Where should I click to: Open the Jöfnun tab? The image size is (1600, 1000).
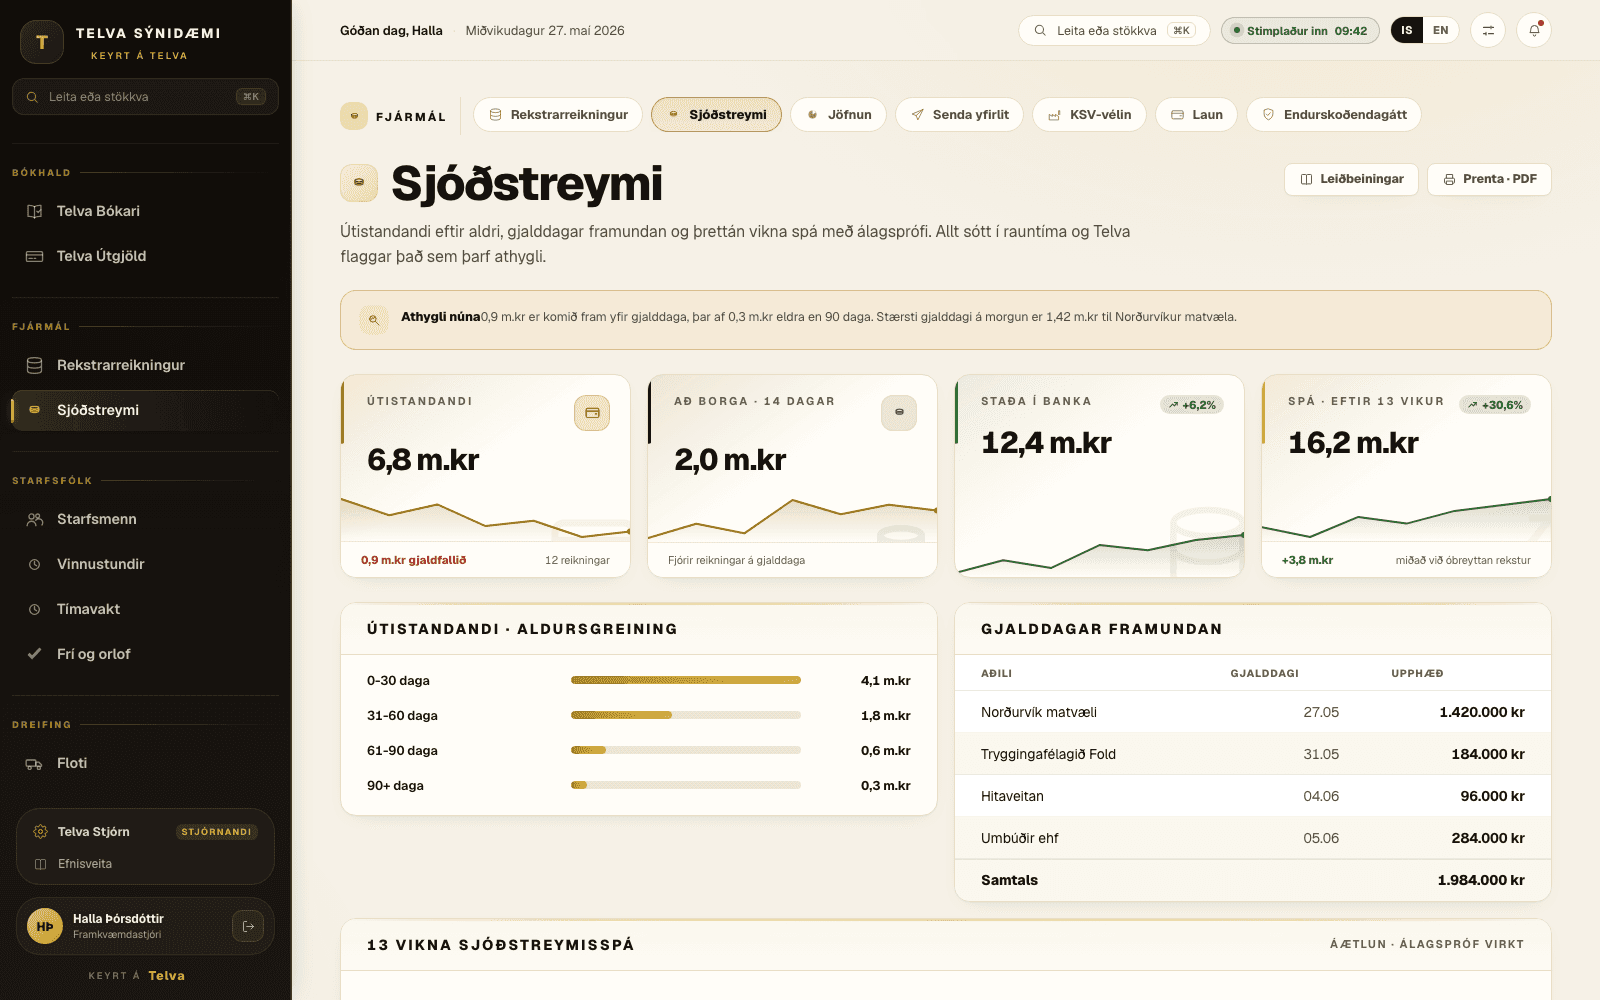tap(838, 115)
